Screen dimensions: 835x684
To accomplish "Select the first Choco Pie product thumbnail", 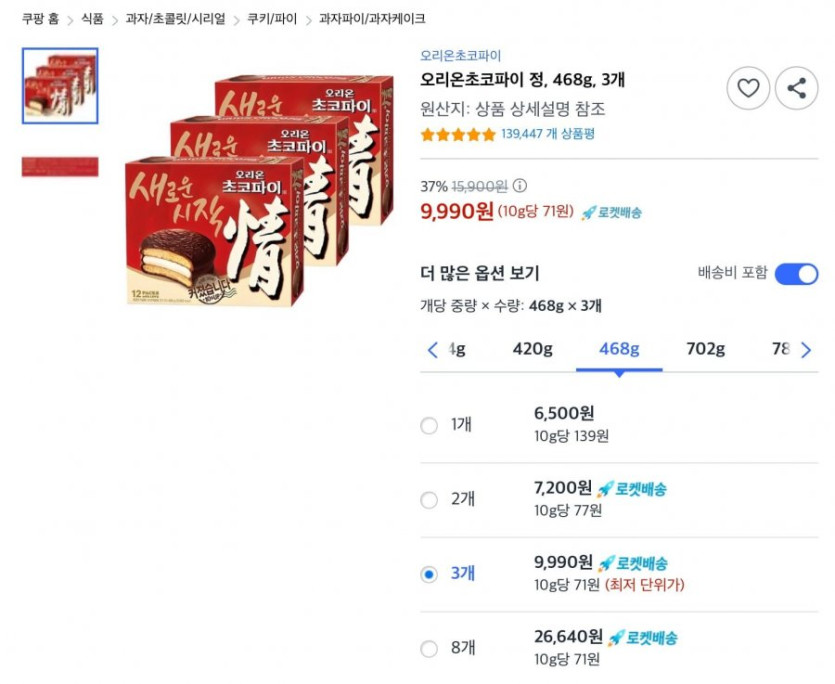I will pyautogui.click(x=60, y=86).
